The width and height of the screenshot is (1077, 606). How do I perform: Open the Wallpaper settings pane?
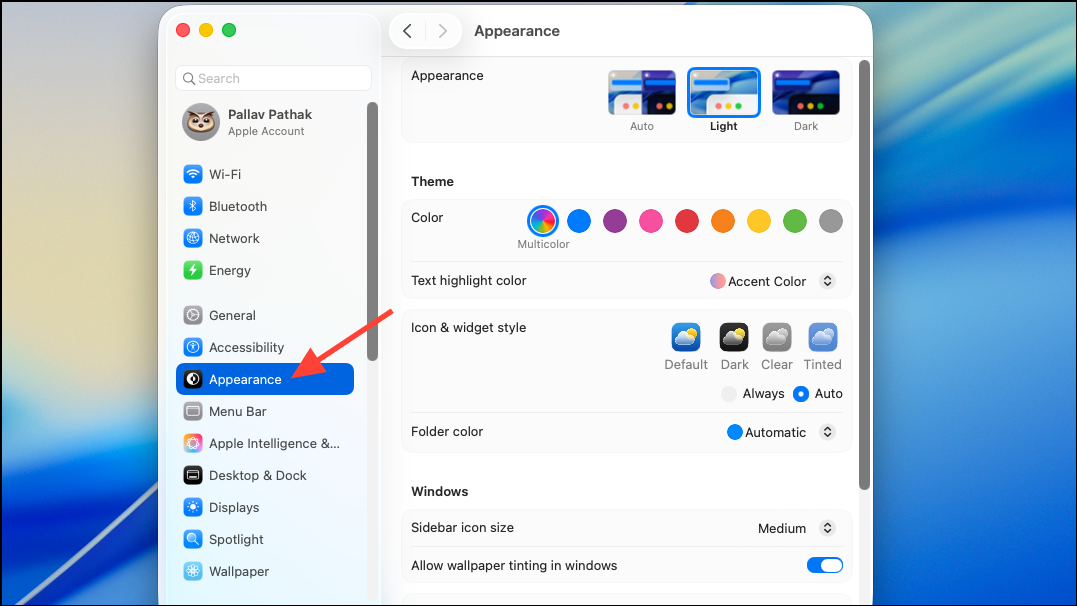[x=264, y=571]
